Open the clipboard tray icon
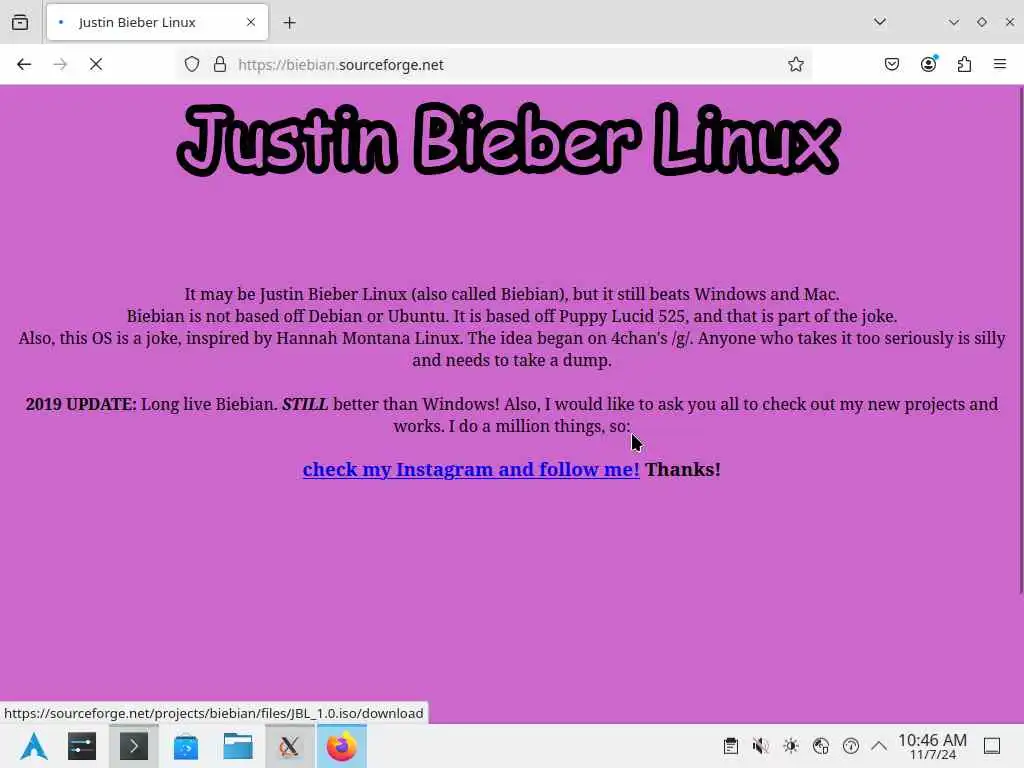The height and width of the screenshot is (768, 1024). point(731,746)
